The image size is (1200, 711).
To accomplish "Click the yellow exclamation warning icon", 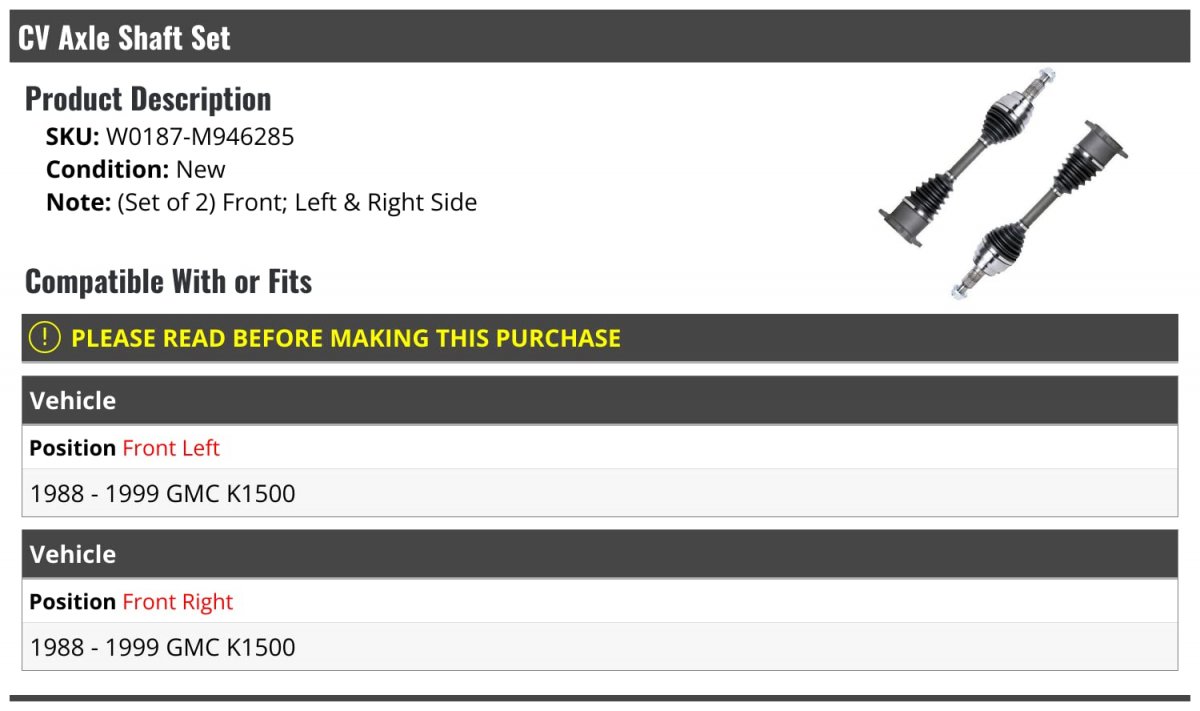I will (45, 337).
